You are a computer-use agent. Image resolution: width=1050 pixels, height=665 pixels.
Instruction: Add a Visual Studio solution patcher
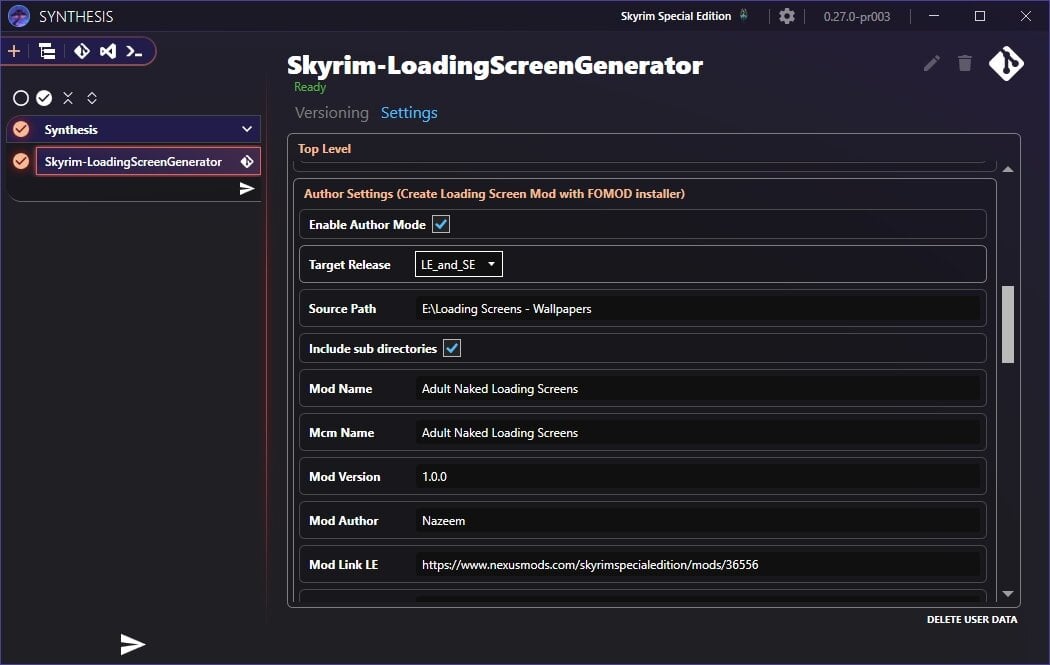108,51
